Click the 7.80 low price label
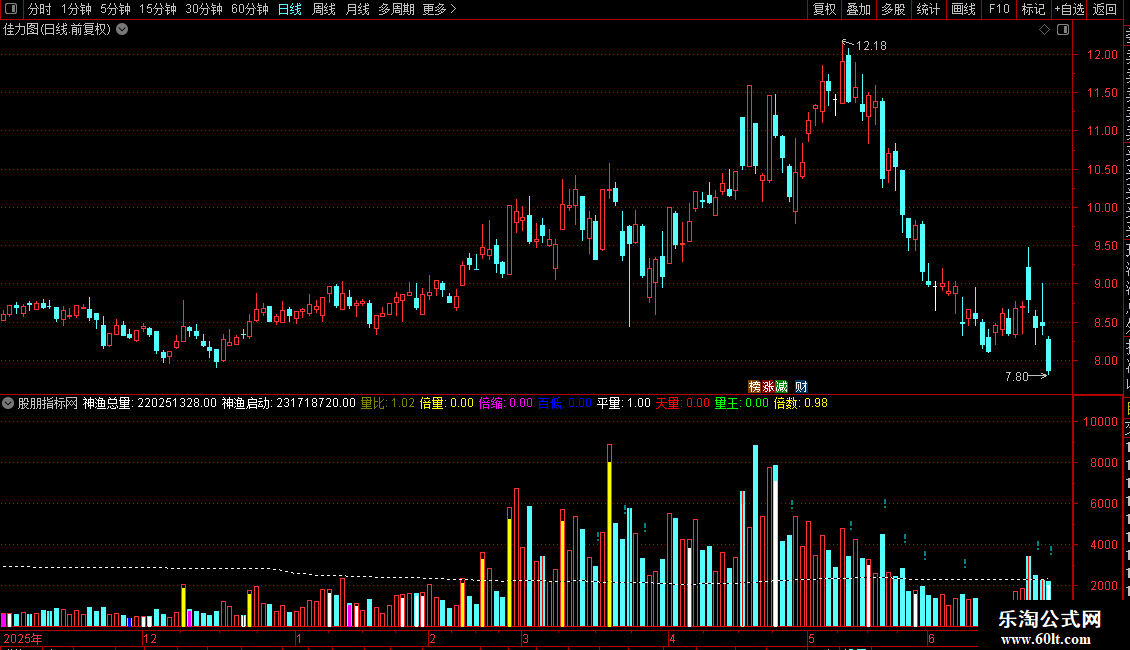Screen dimensions: 1130x650 (x=1016, y=377)
